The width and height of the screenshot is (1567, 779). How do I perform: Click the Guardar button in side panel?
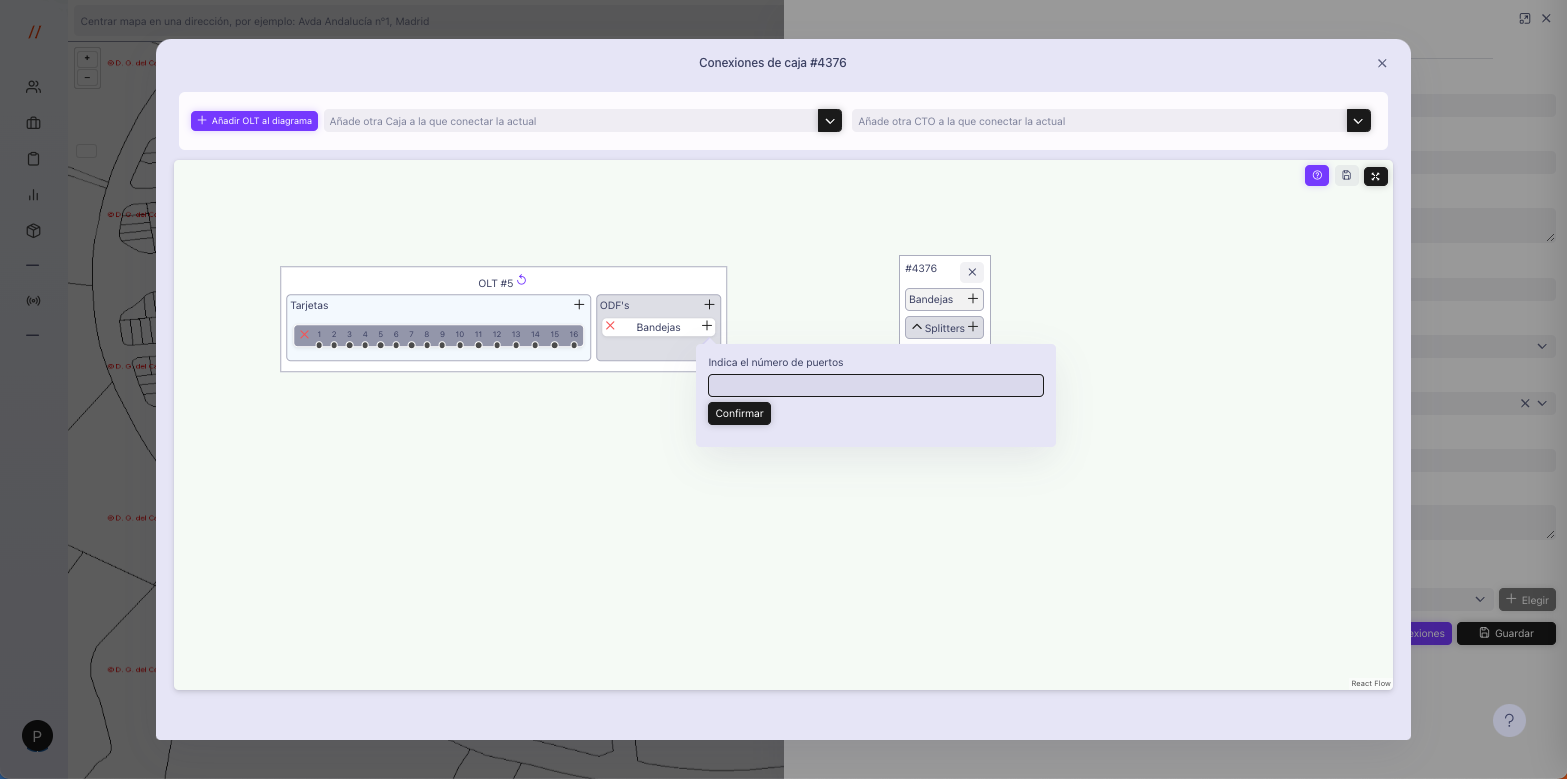[x=1506, y=633]
